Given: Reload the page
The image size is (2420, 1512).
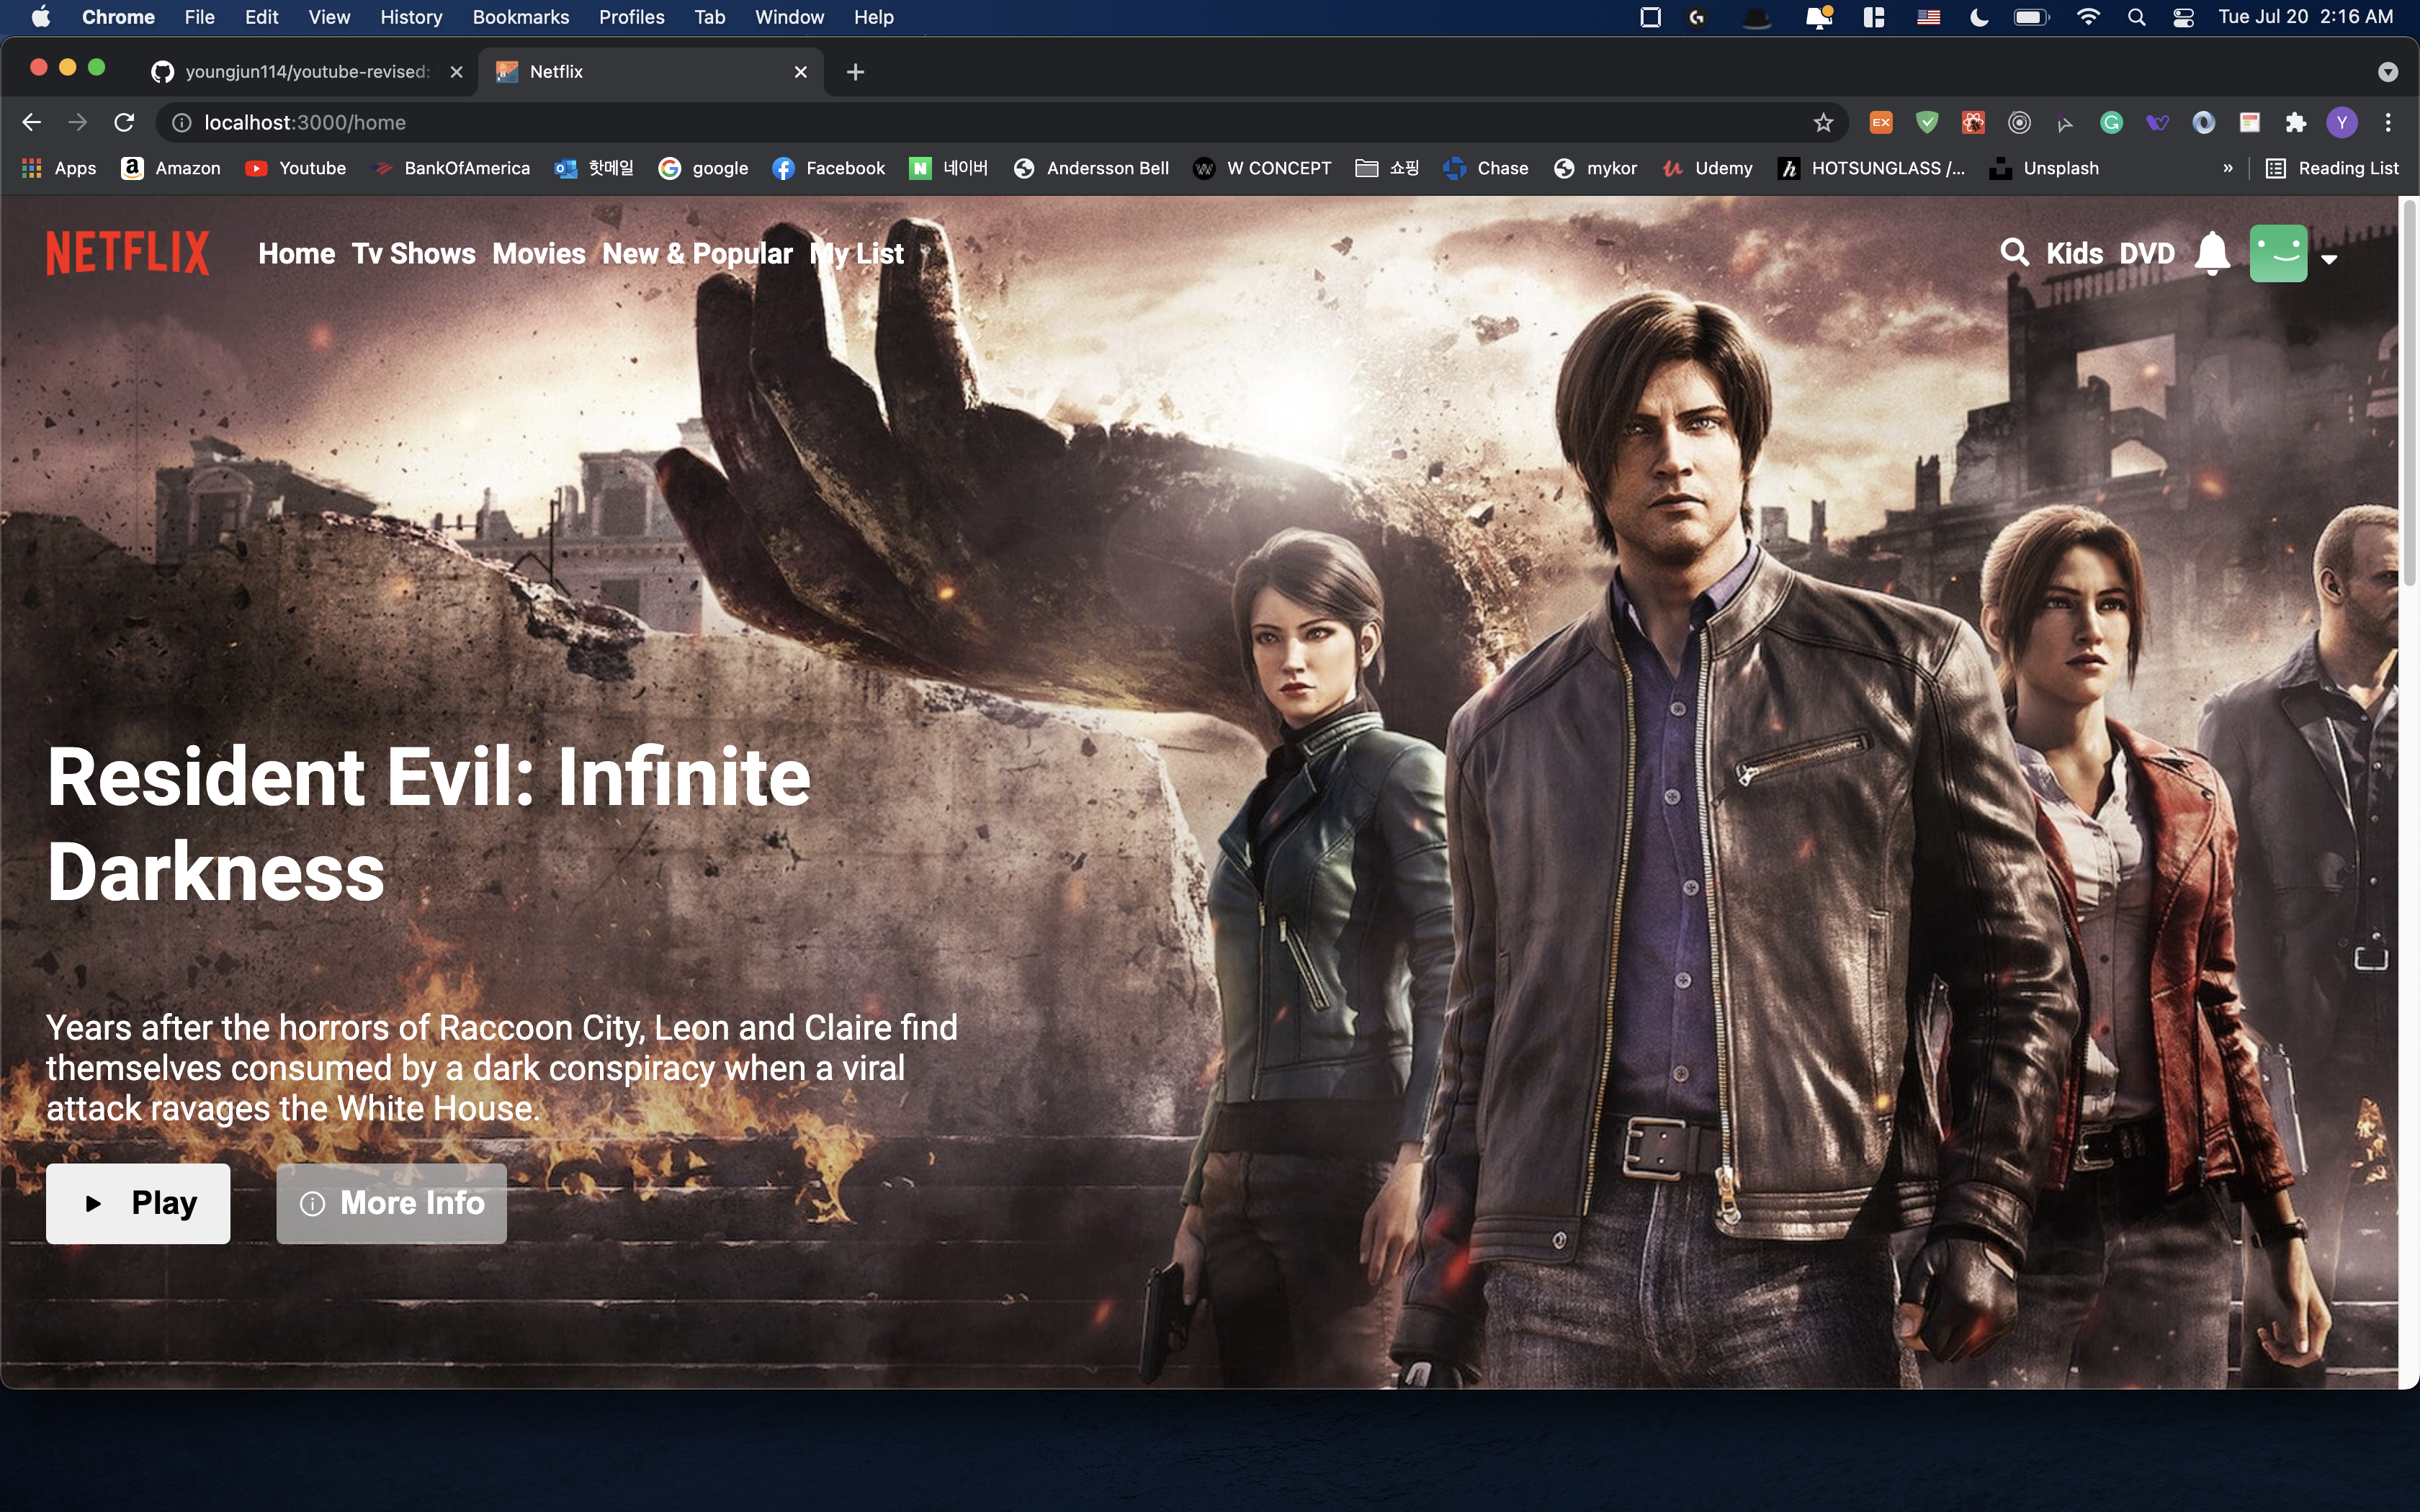Looking at the screenshot, I should tap(124, 122).
